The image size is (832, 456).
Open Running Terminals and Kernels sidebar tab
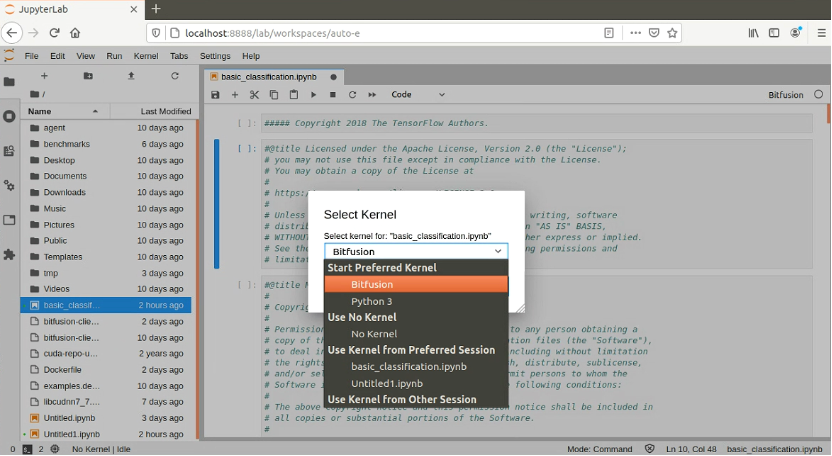click(9, 116)
